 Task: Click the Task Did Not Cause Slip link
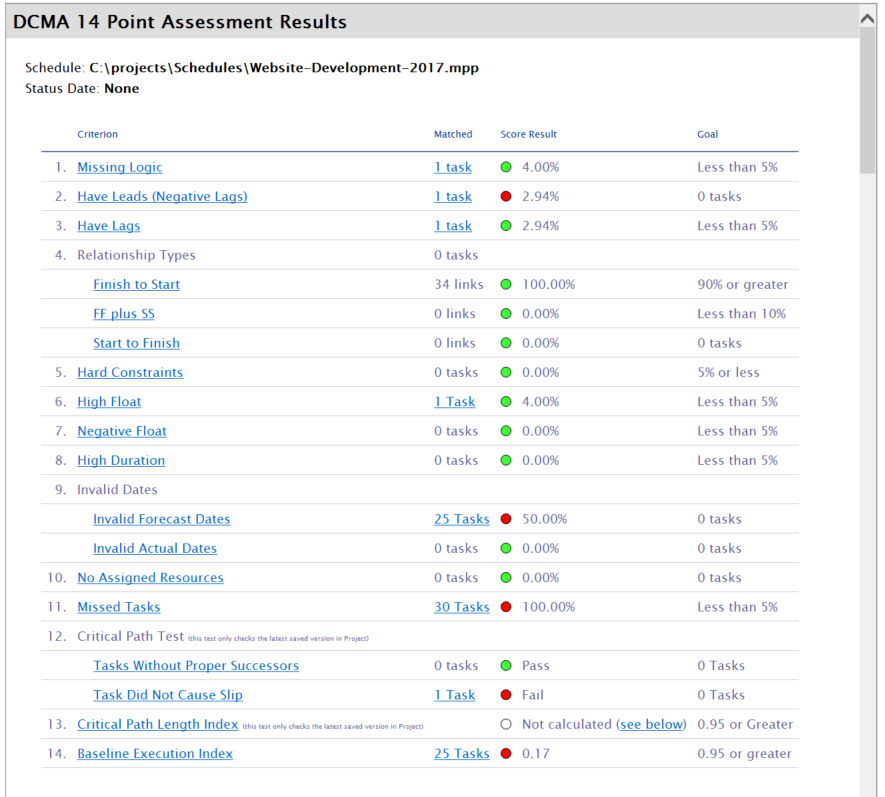[167, 695]
